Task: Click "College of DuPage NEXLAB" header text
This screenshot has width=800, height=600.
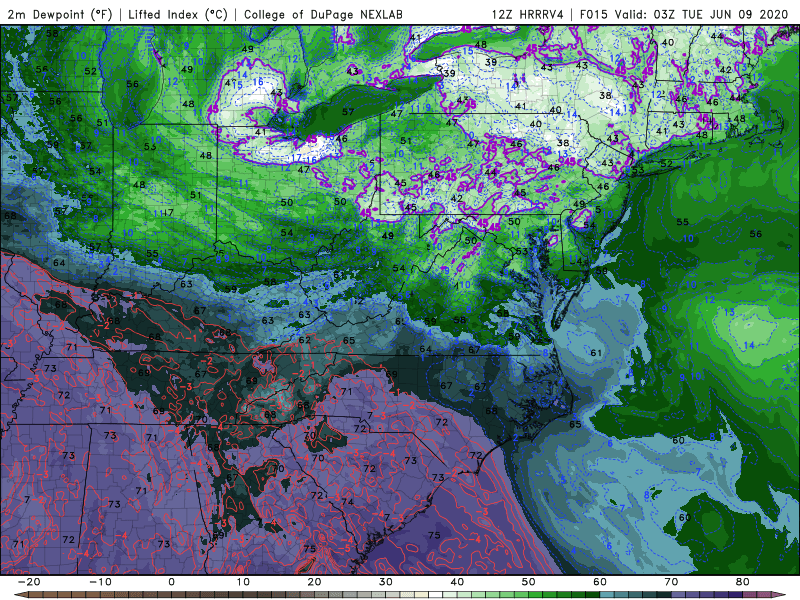Action: (323, 15)
